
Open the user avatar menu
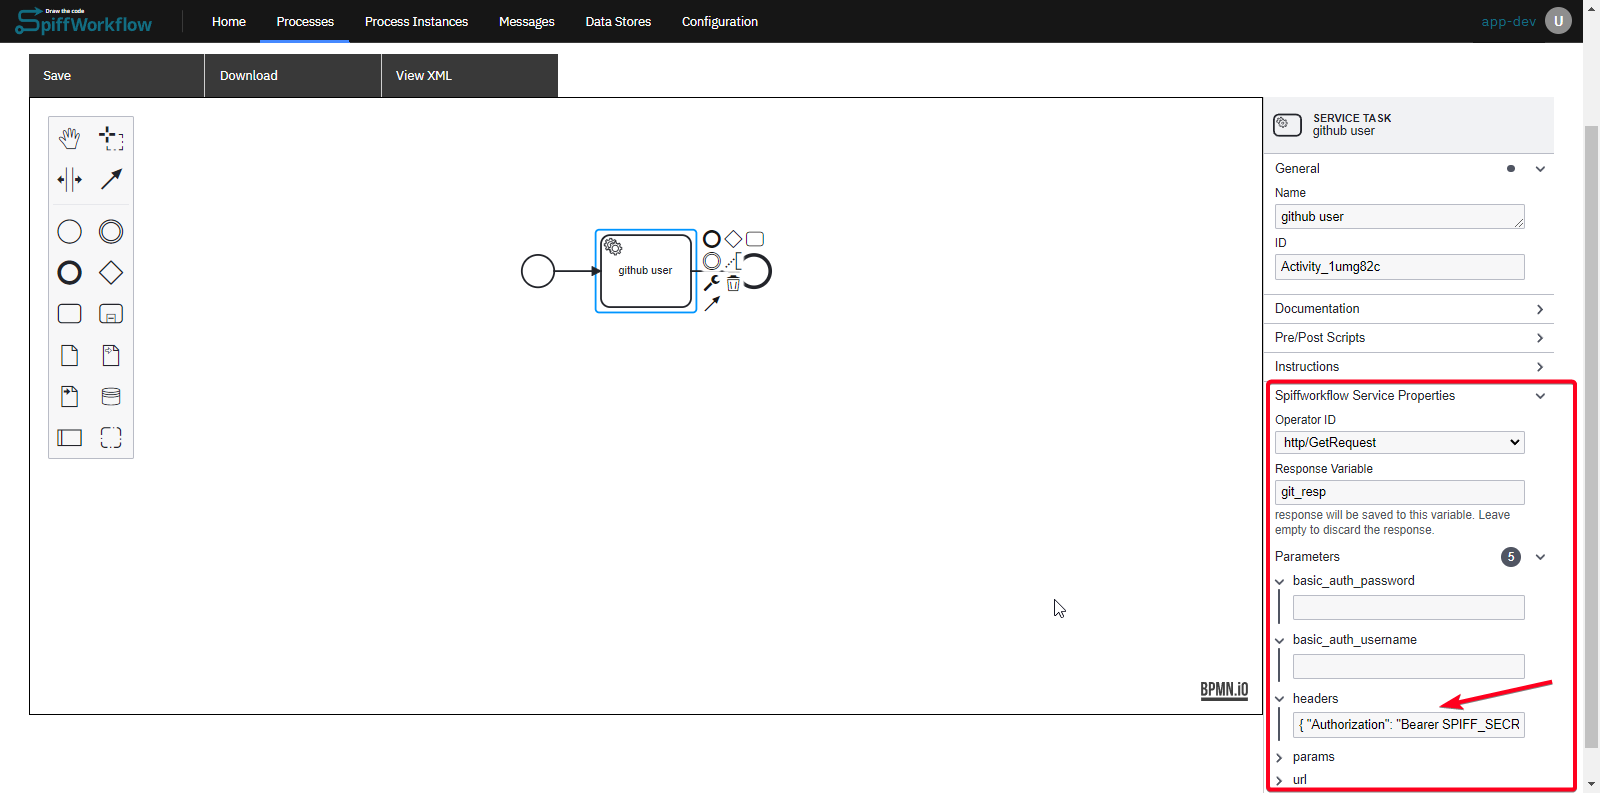[x=1558, y=21]
